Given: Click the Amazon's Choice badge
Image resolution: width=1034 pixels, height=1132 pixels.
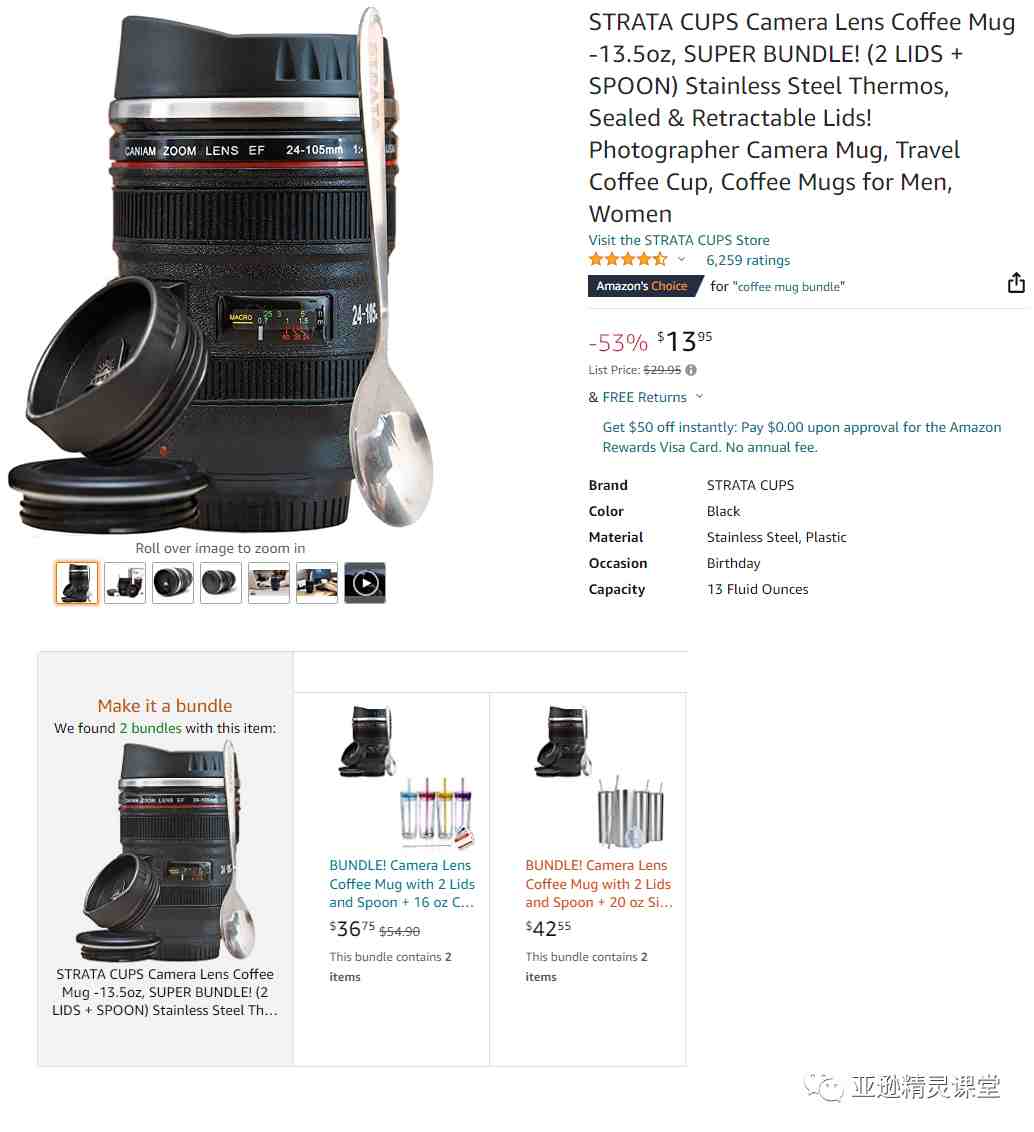Looking at the screenshot, I should pos(645,286).
